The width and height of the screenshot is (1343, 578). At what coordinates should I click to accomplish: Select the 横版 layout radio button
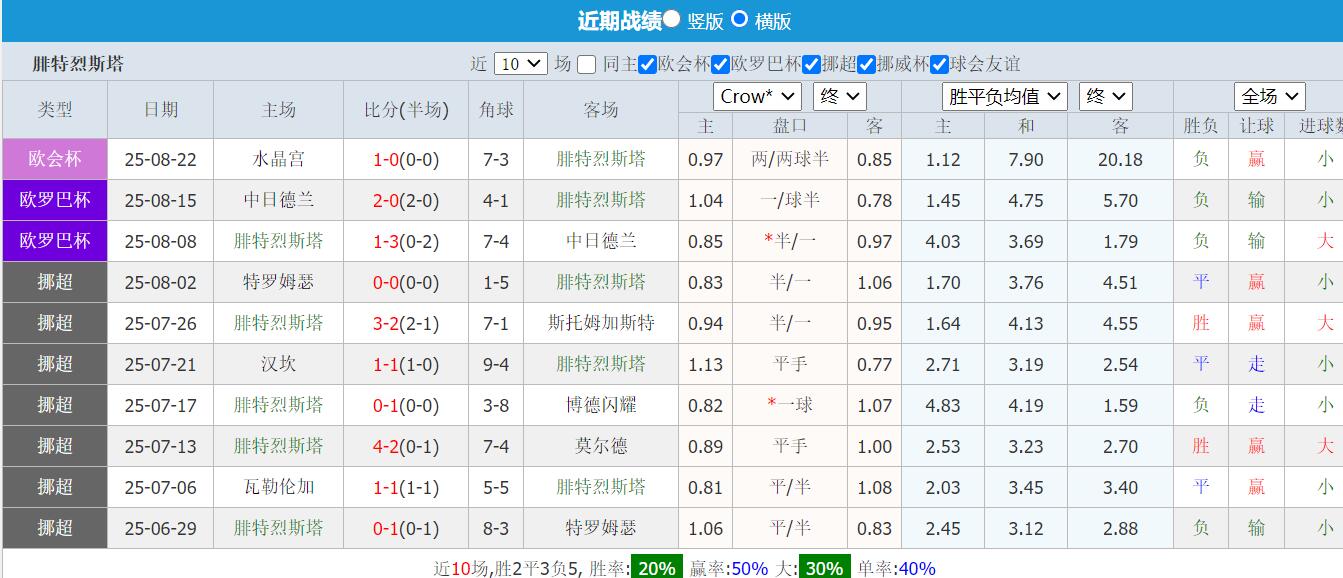(x=740, y=17)
